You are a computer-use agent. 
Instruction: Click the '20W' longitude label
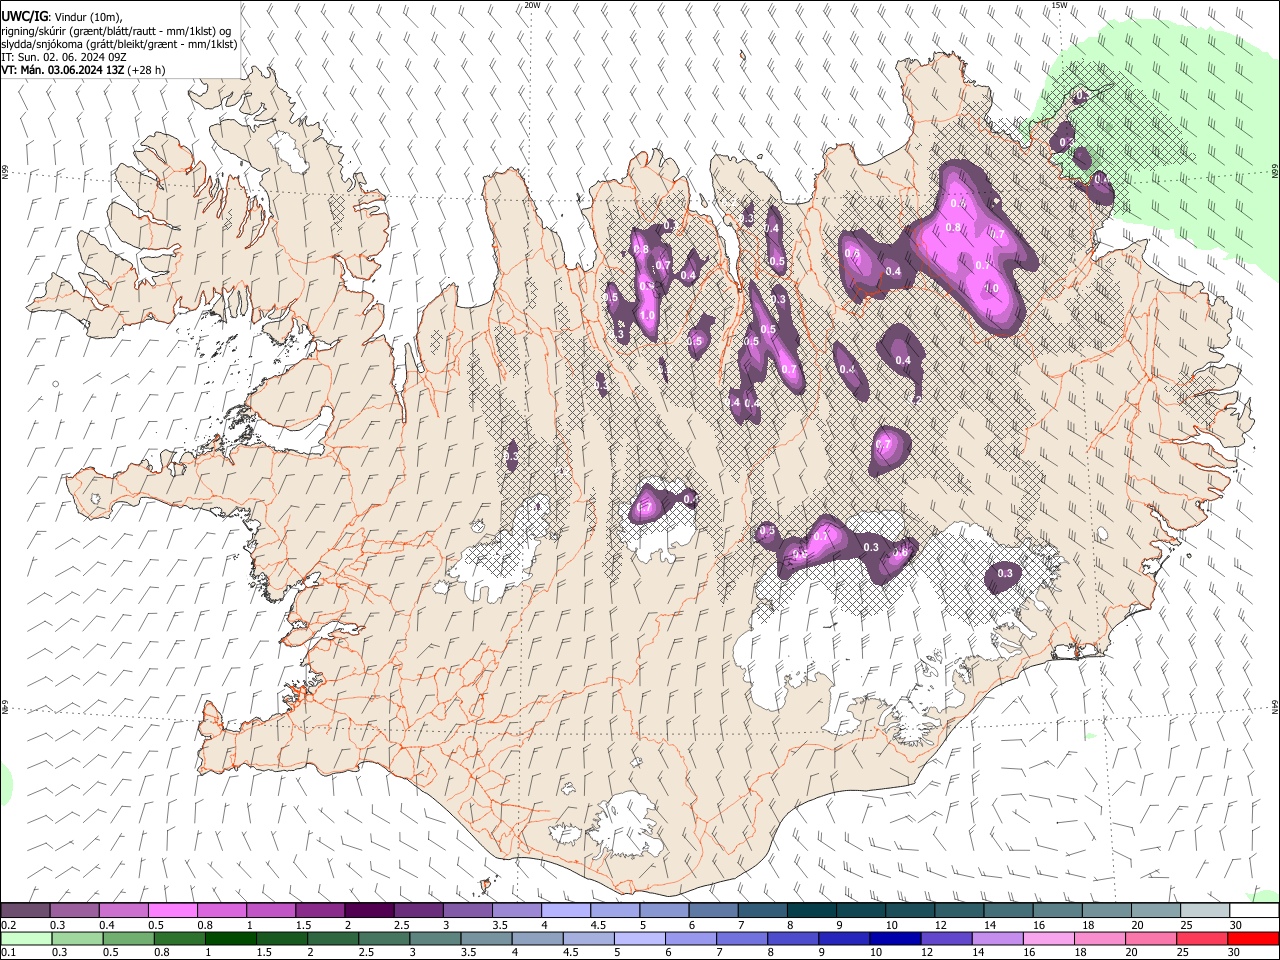tap(533, 5)
